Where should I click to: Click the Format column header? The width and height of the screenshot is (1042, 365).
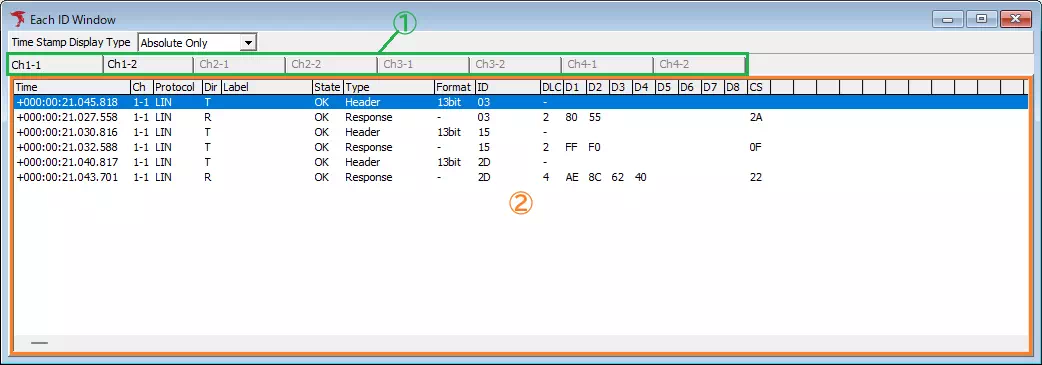455,87
